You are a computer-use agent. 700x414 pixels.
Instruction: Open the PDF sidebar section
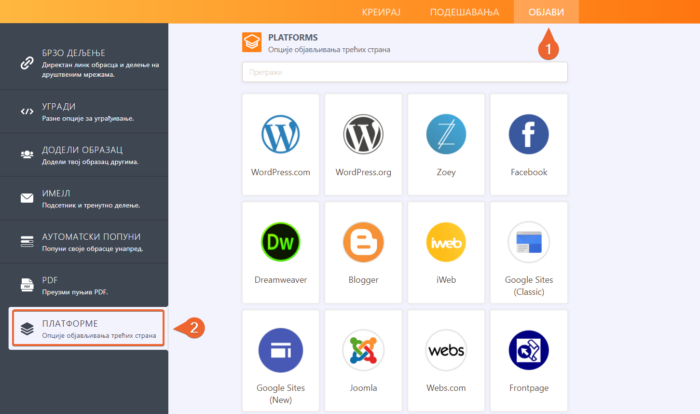click(x=84, y=284)
